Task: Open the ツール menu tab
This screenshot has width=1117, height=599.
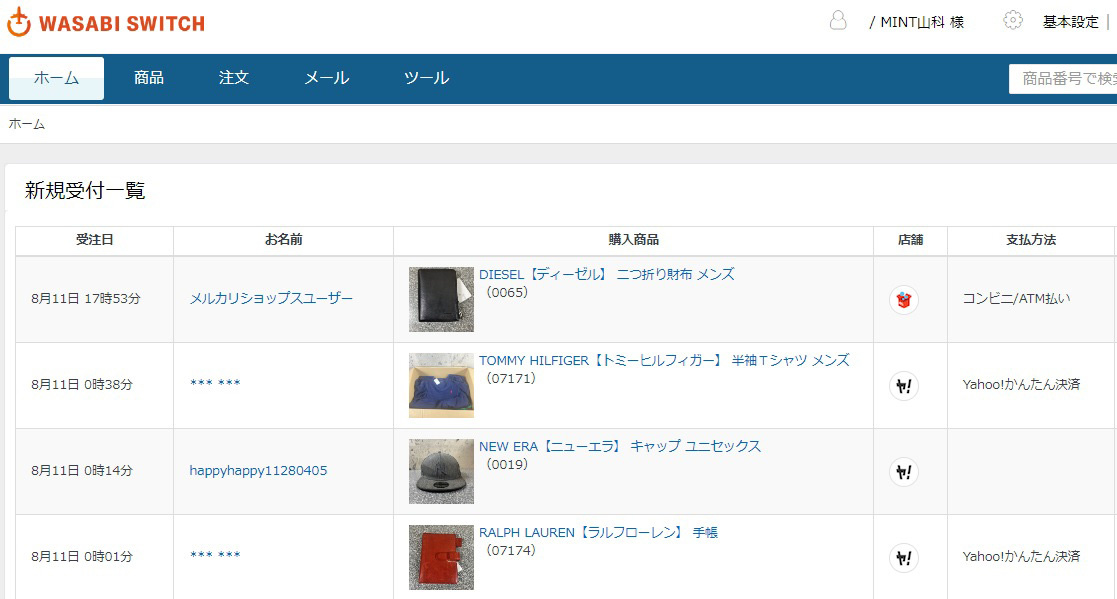Action: click(x=427, y=78)
